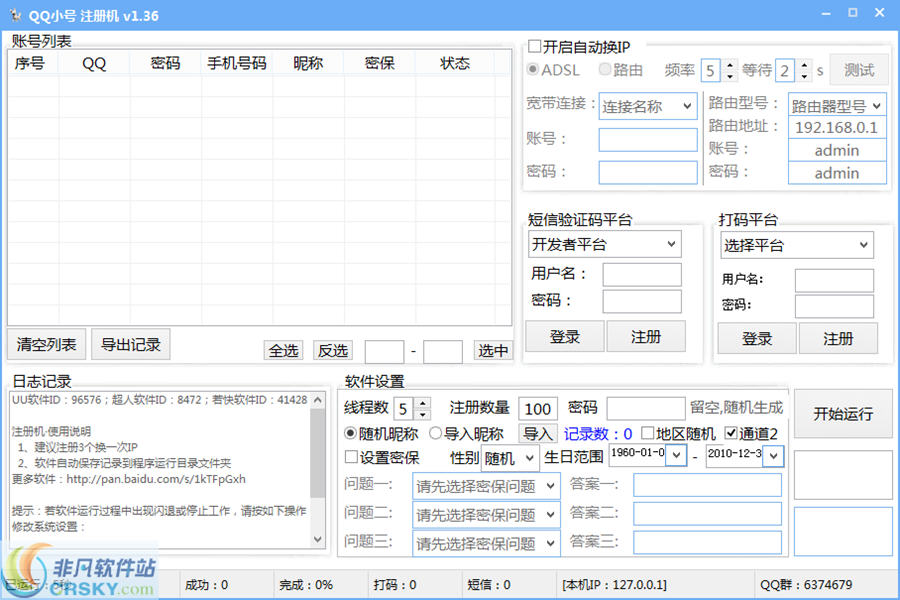900x600 pixels.
Task: Click the 选中 button
Action: pyautogui.click(x=492, y=350)
